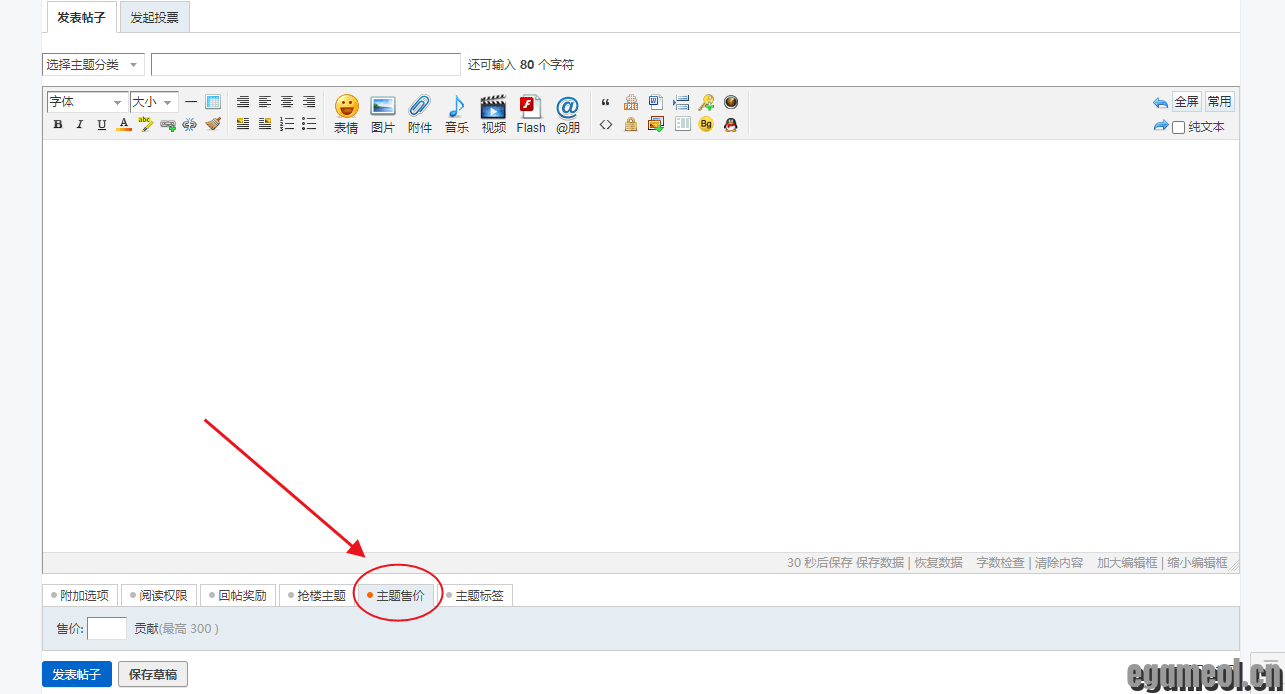1285x694 pixels.
Task: Toggle the 纯文本 plain text checkbox
Action: pyautogui.click(x=1178, y=127)
